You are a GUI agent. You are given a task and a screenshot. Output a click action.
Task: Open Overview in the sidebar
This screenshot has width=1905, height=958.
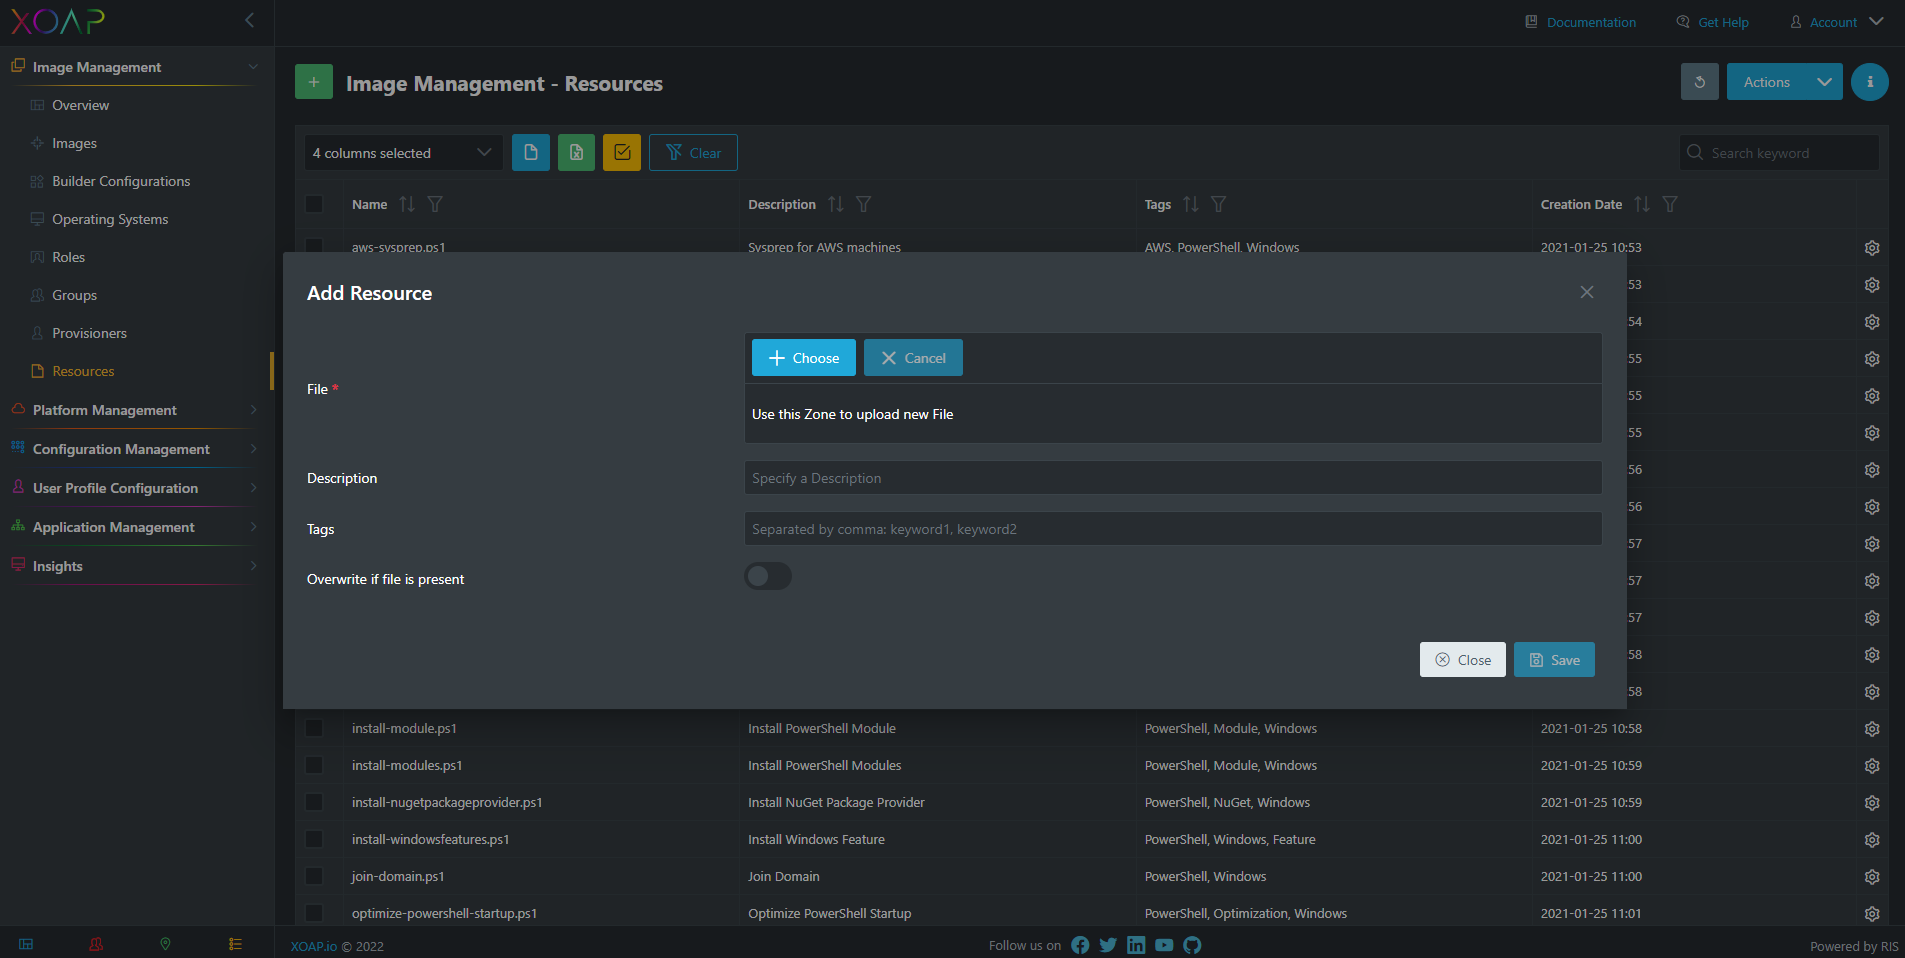pos(80,105)
